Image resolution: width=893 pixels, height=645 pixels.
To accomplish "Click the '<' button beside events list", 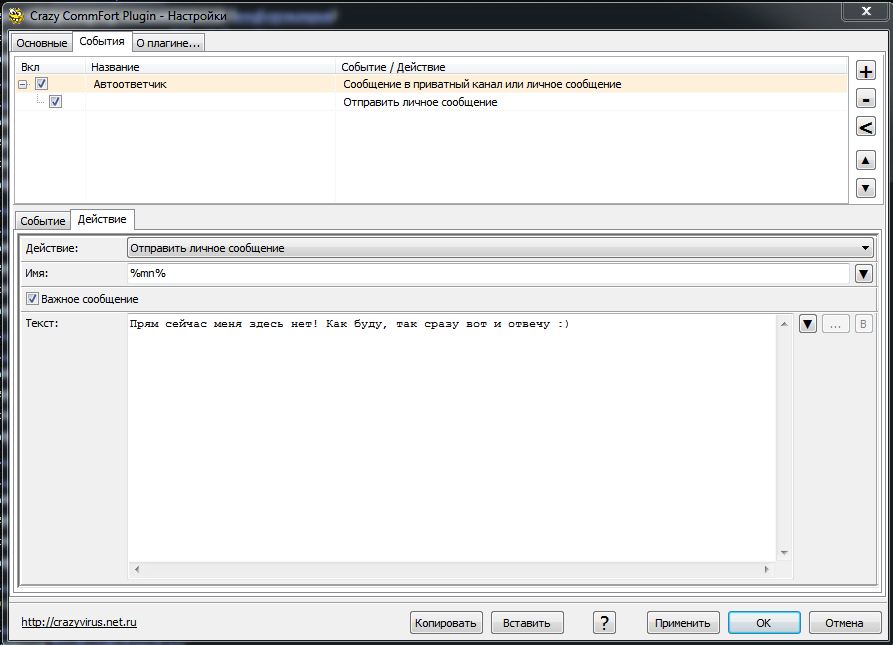I will click(x=866, y=127).
